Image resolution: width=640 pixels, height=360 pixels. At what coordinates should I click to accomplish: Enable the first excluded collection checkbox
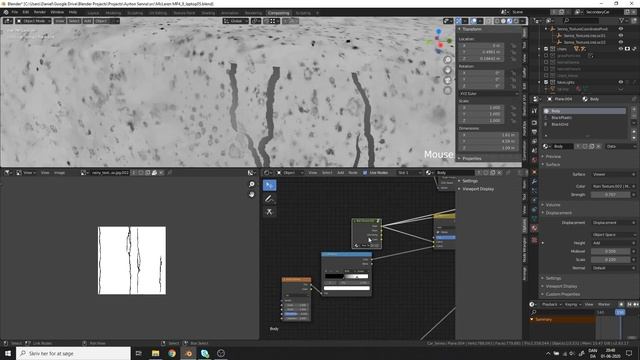pos(546,56)
